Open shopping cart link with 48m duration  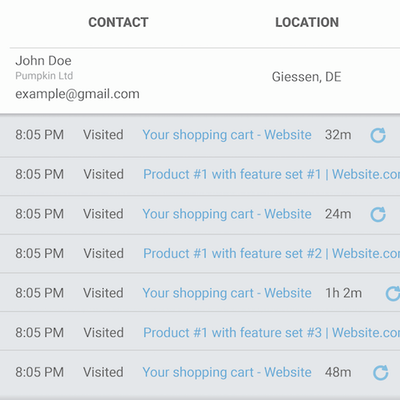pos(227,373)
